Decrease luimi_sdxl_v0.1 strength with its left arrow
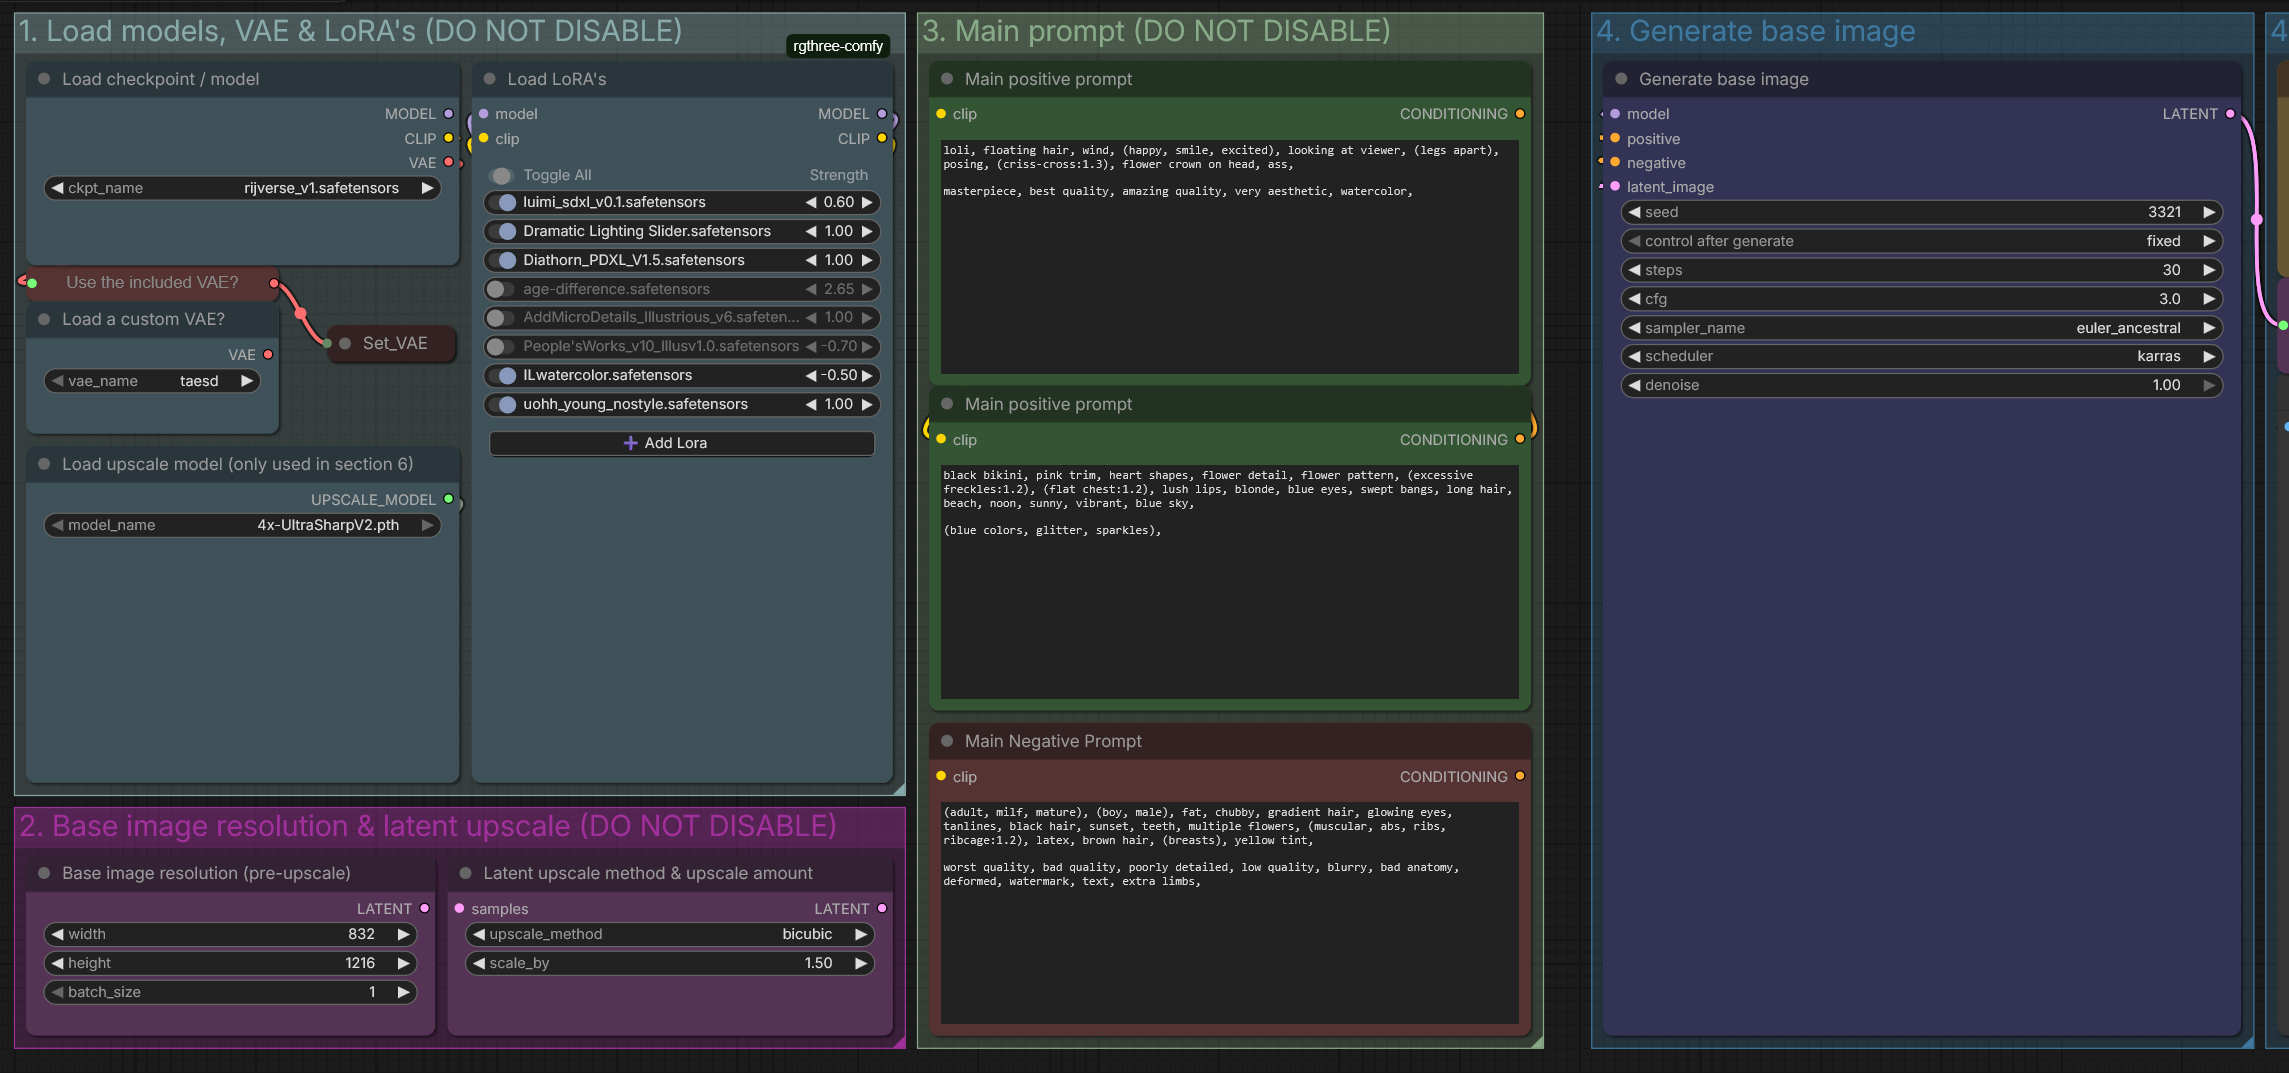Viewport: 2289px width, 1073px height. click(811, 202)
